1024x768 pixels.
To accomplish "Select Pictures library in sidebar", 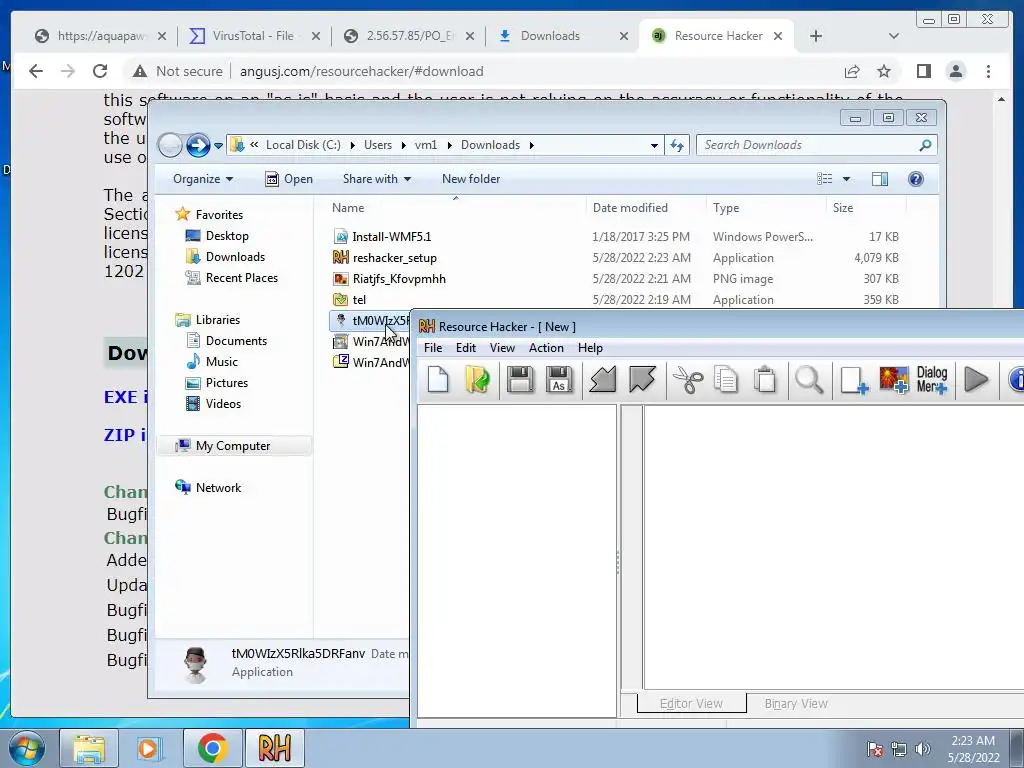I will coord(227,383).
